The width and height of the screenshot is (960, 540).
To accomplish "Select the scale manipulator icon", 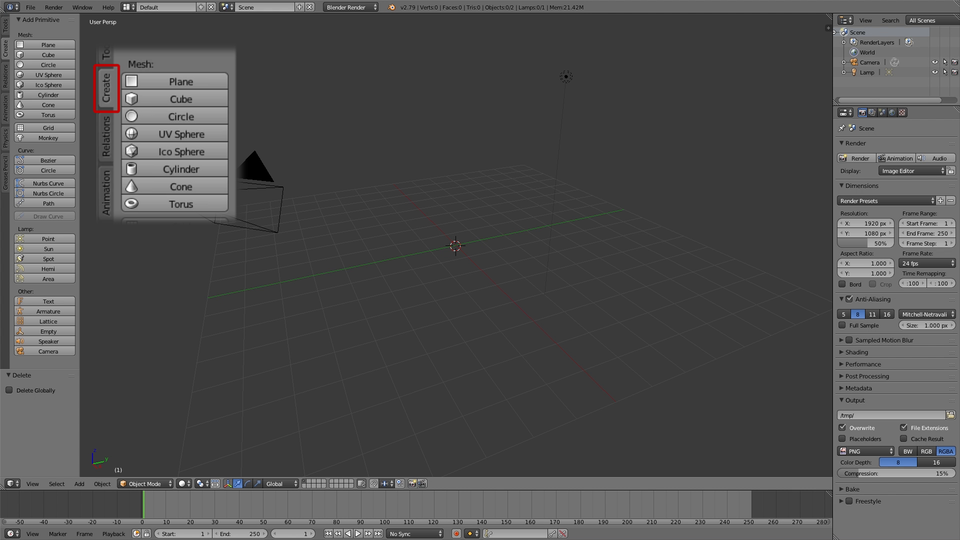I will [257, 484].
